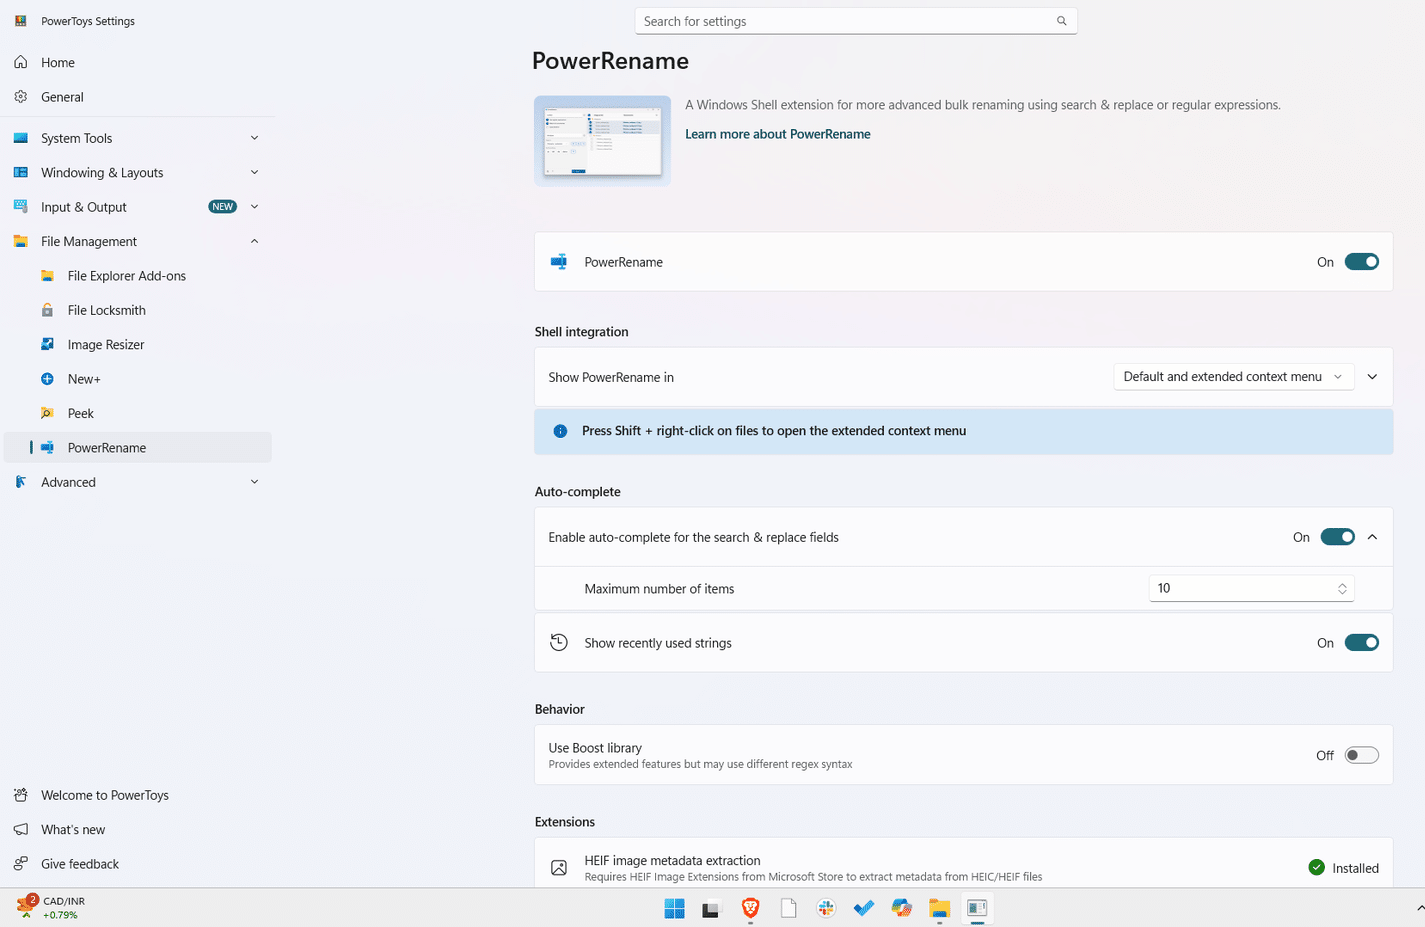Click the PowerRename preview thumbnail
Viewport: 1425px width, 927px height.
pyautogui.click(x=602, y=141)
